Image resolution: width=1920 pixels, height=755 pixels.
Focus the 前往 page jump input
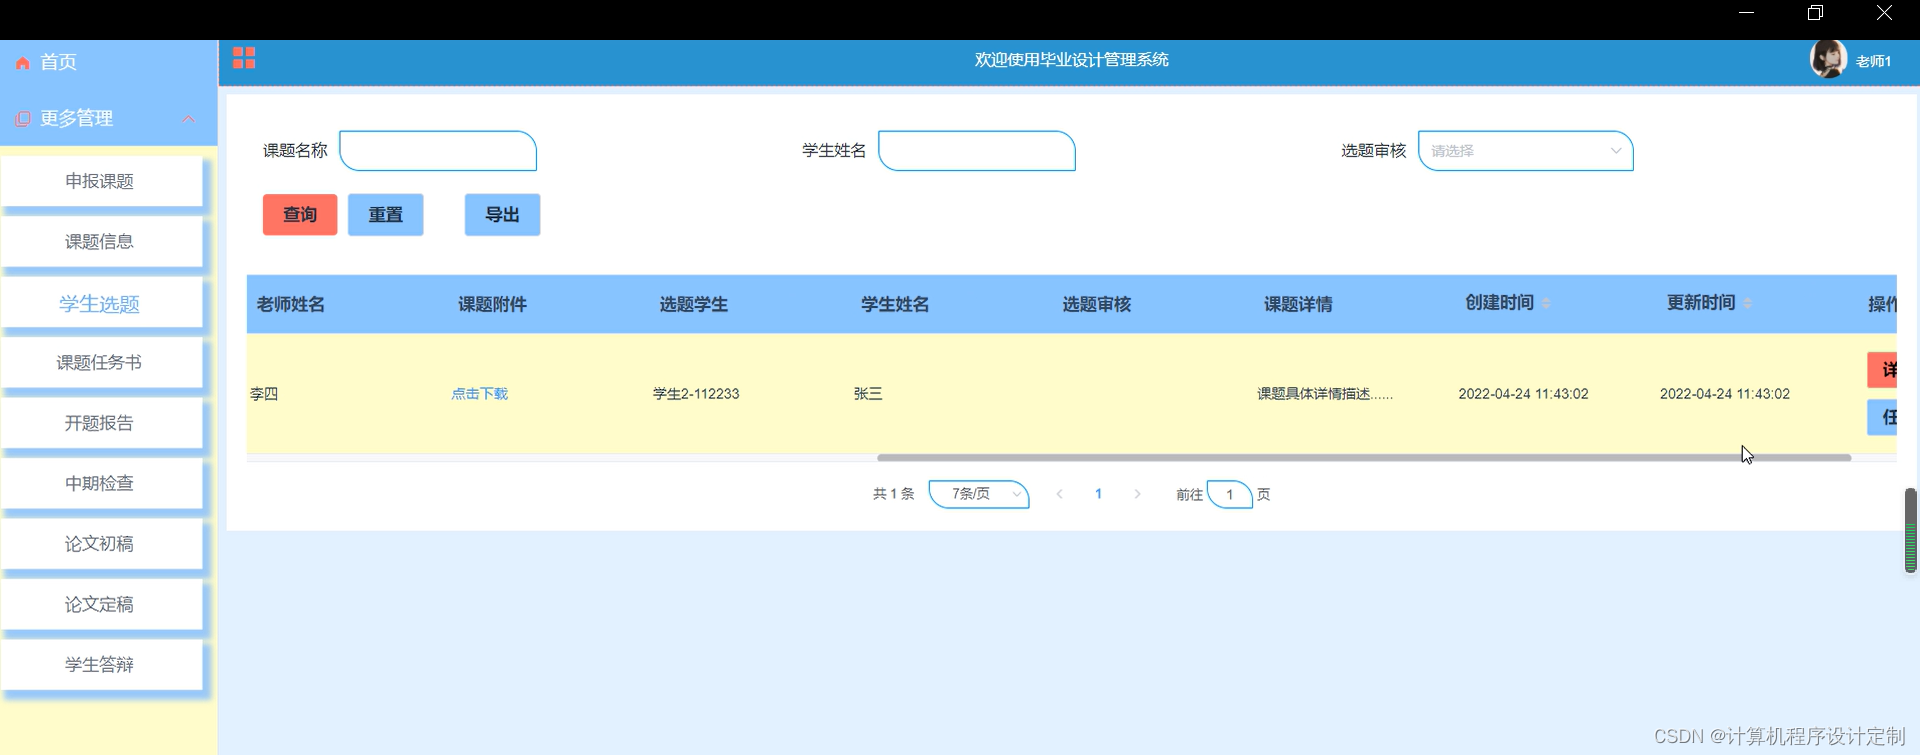tap(1230, 494)
